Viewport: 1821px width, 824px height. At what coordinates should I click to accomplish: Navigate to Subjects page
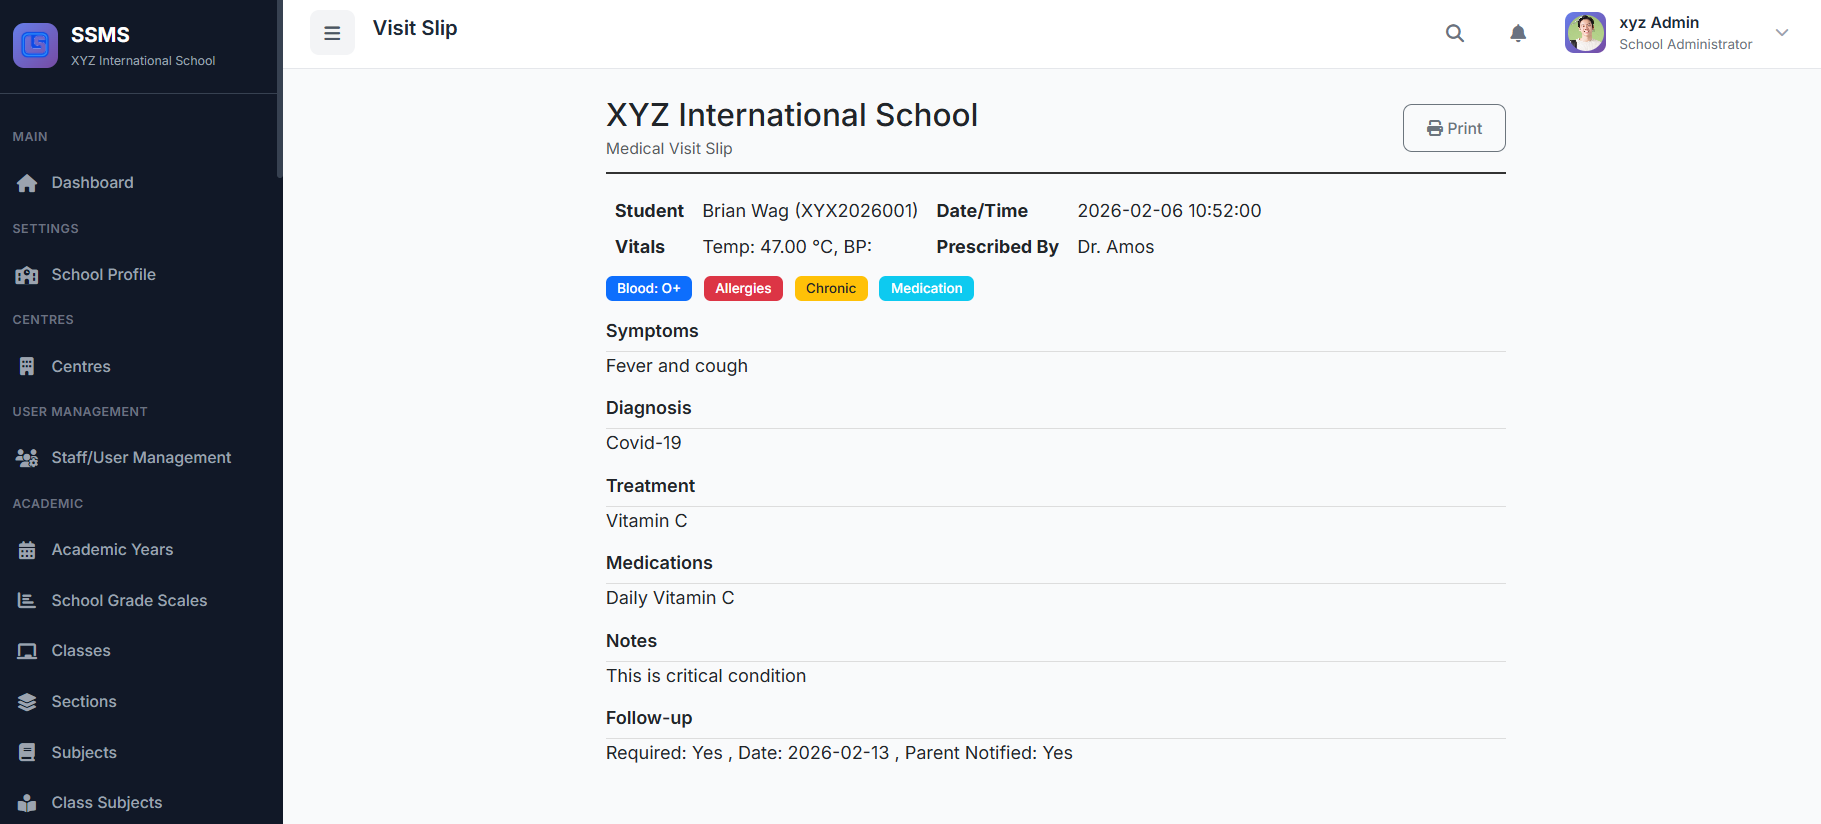click(84, 753)
